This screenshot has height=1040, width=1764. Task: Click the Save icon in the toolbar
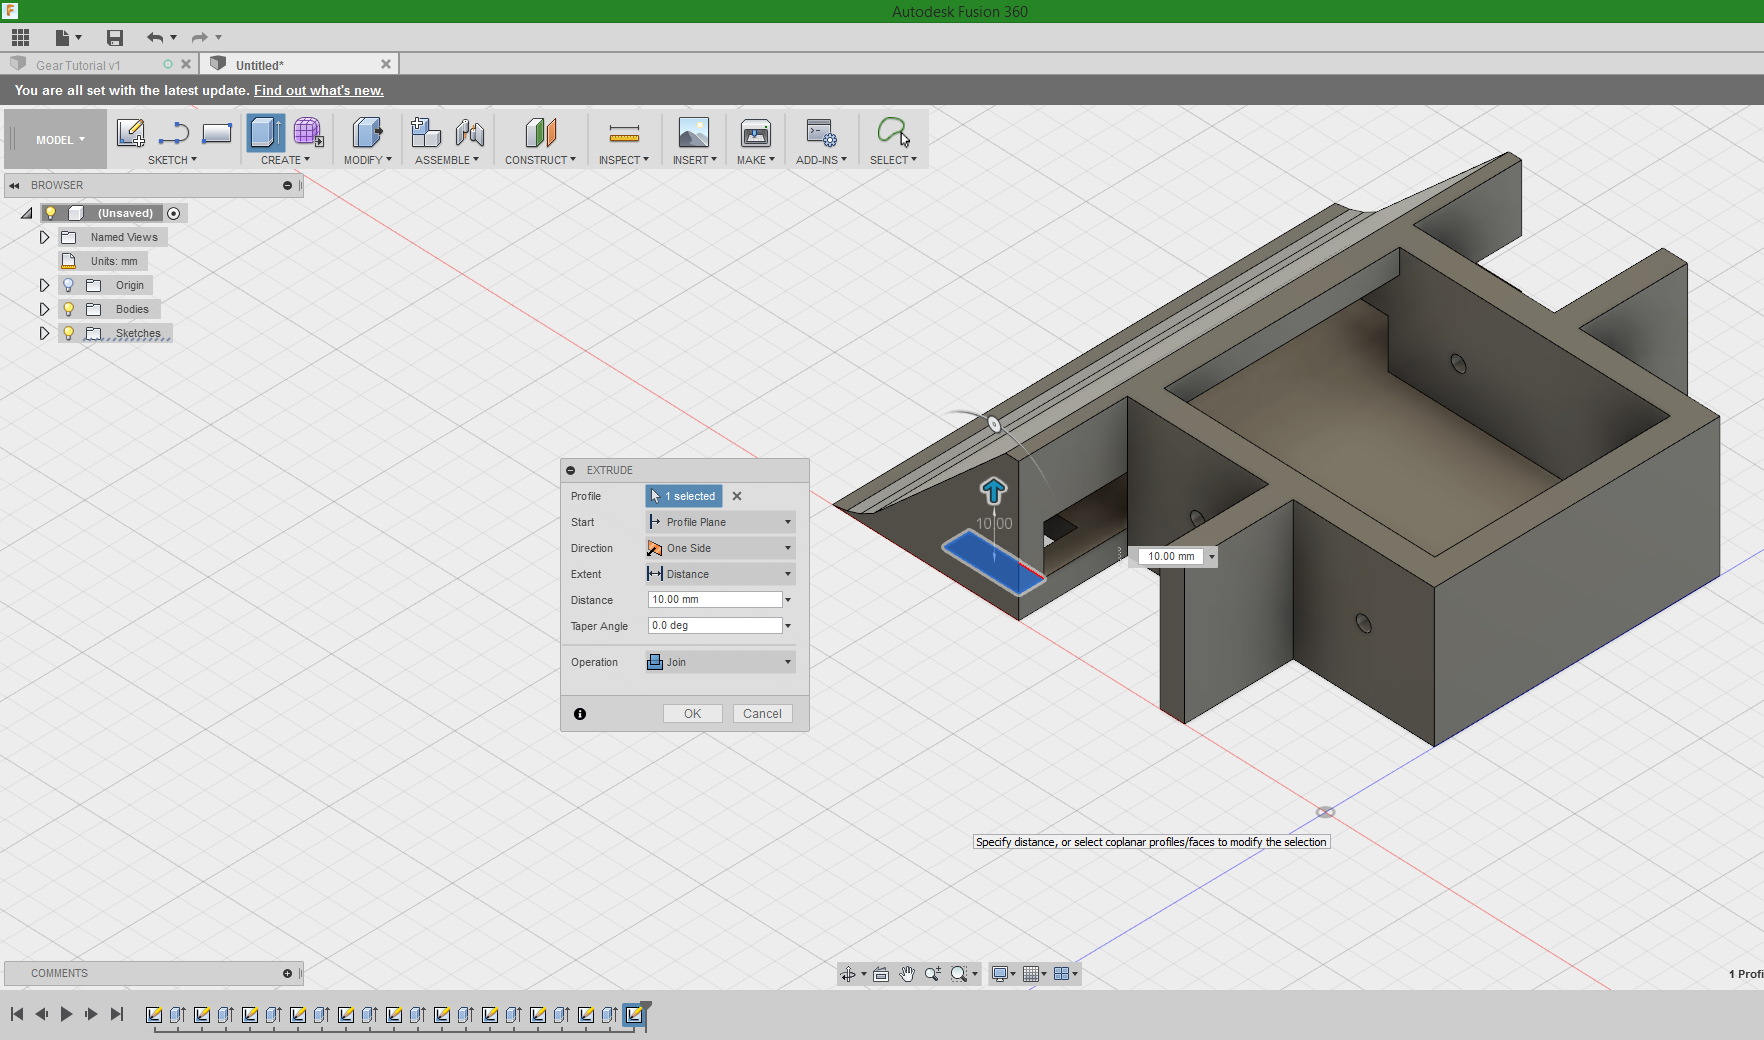click(x=114, y=37)
